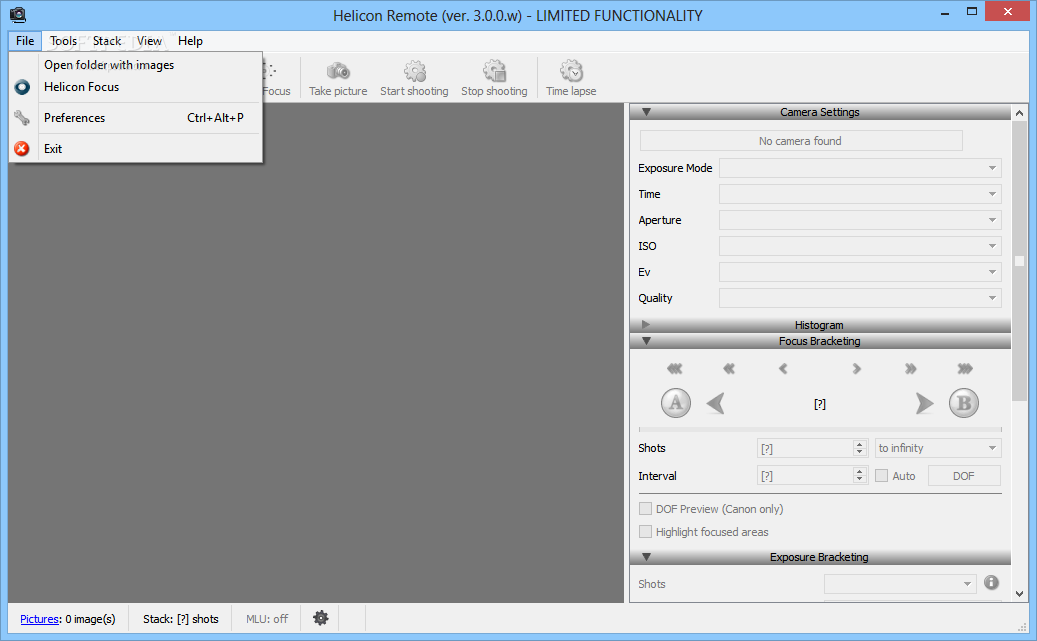The width and height of the screenshot is (1037, 641).
Task: Open the Ev dropdown
Action: point(860,272)
